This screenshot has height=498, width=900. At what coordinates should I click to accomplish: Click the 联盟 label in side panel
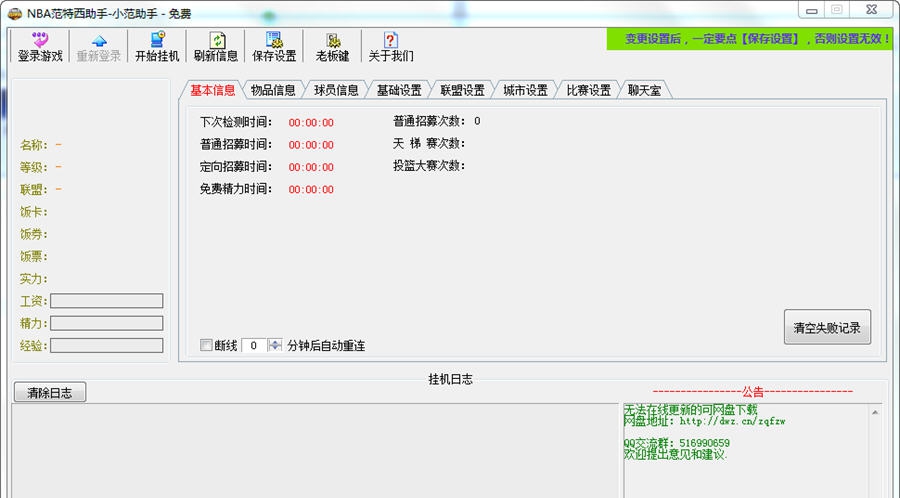click(x=34, y=189)
